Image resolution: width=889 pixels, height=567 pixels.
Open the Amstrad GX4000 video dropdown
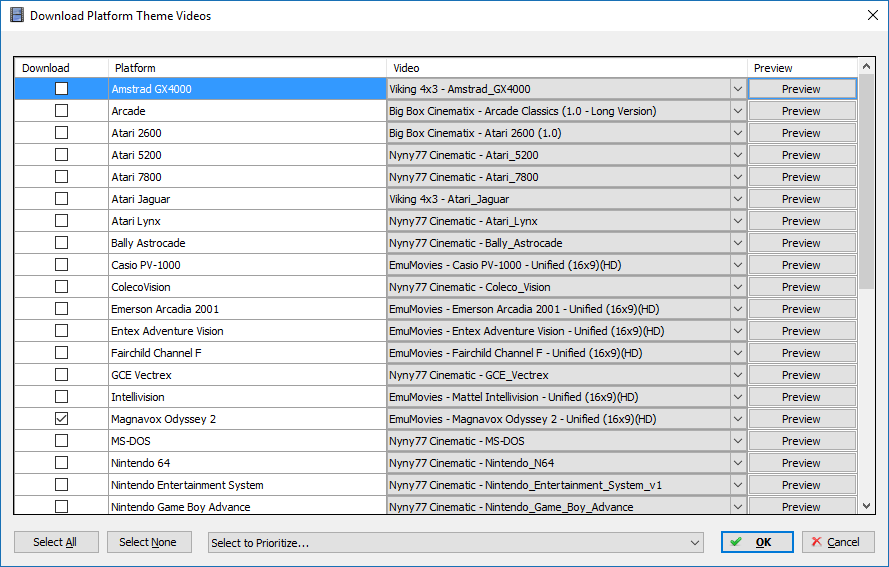point(738,89)
